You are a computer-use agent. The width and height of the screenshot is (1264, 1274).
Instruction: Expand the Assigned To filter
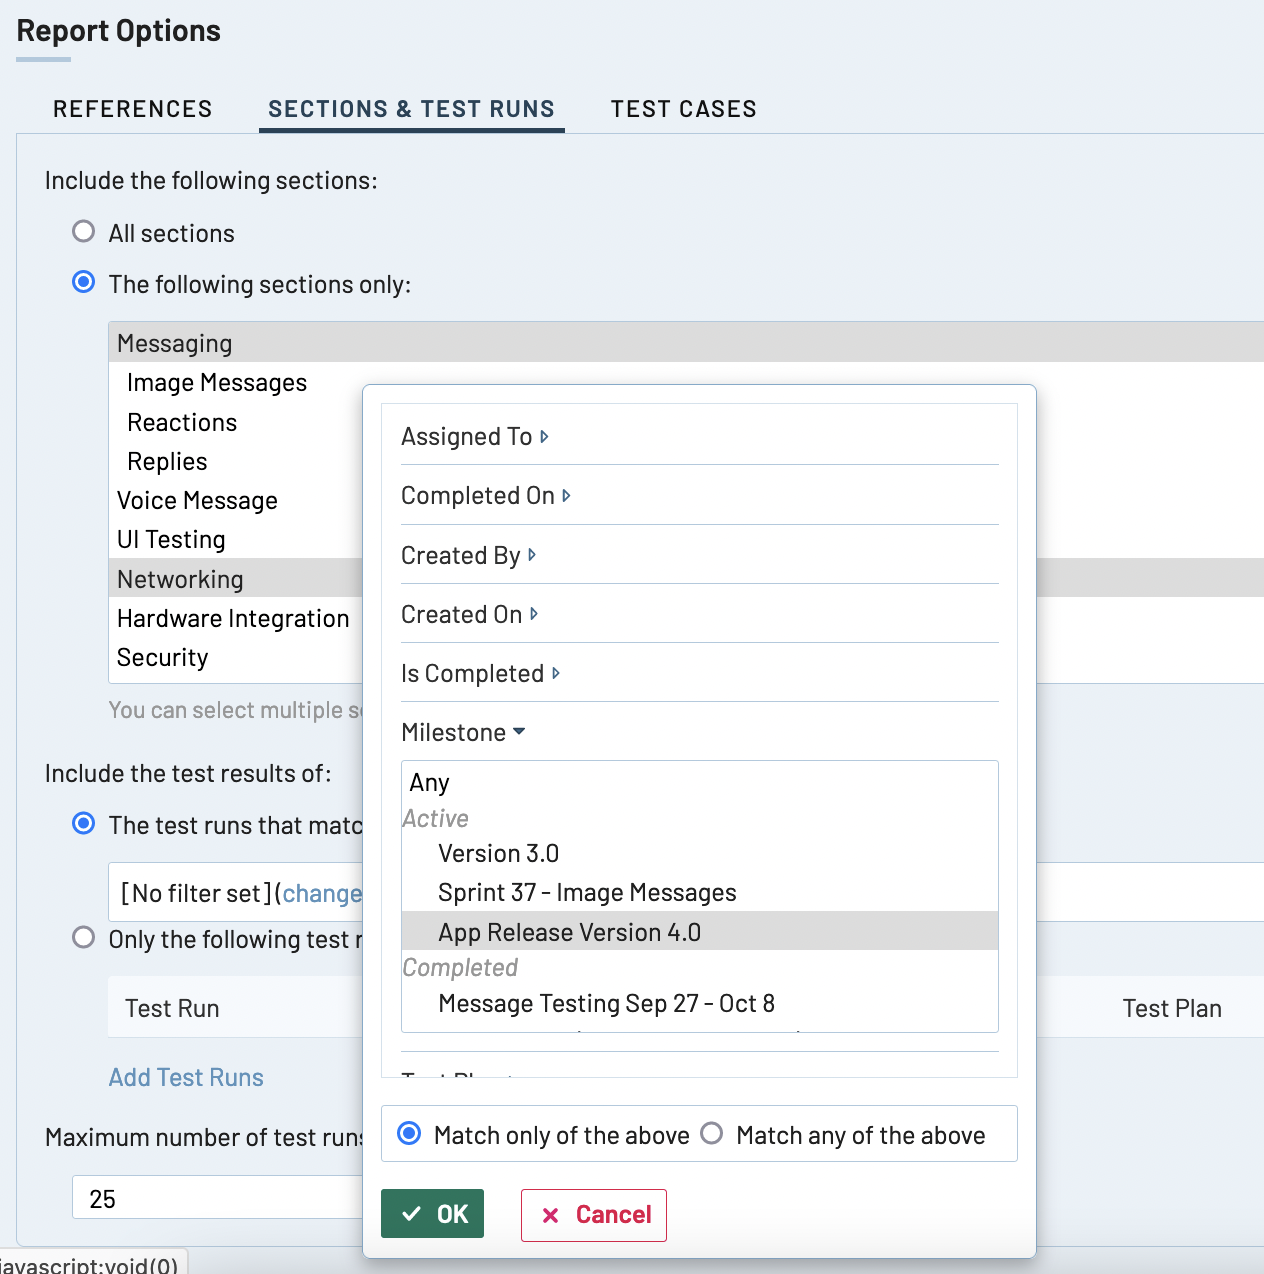(x=474, y=437)
